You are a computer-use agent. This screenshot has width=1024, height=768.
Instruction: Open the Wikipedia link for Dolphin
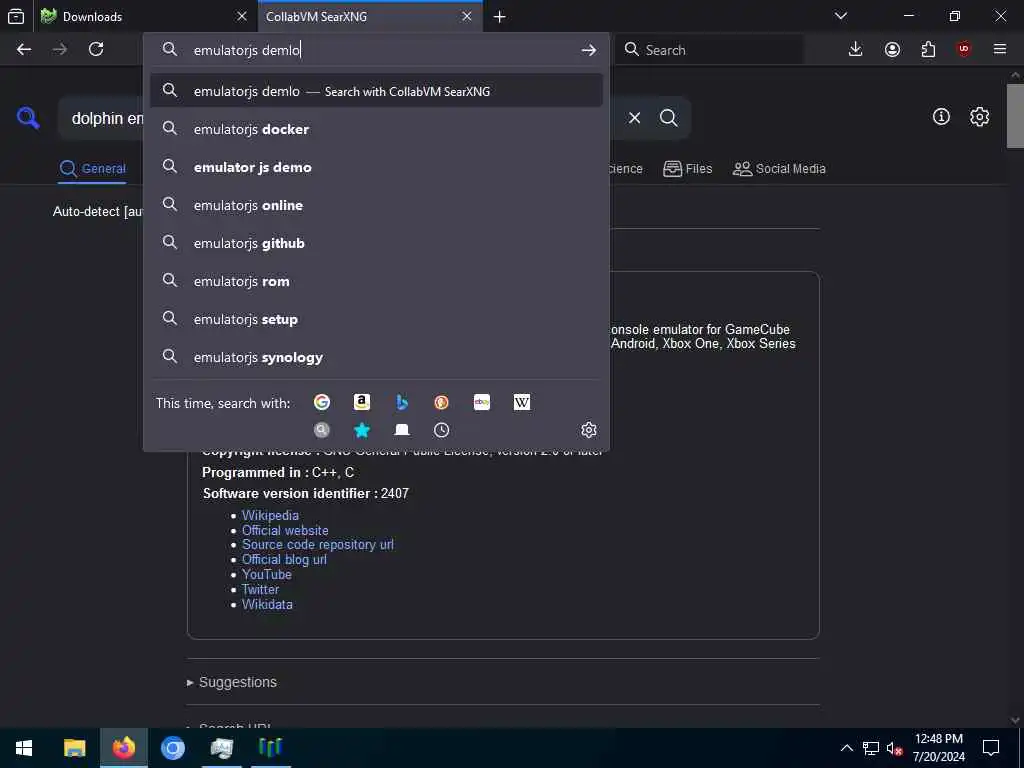tap(270, 515)
